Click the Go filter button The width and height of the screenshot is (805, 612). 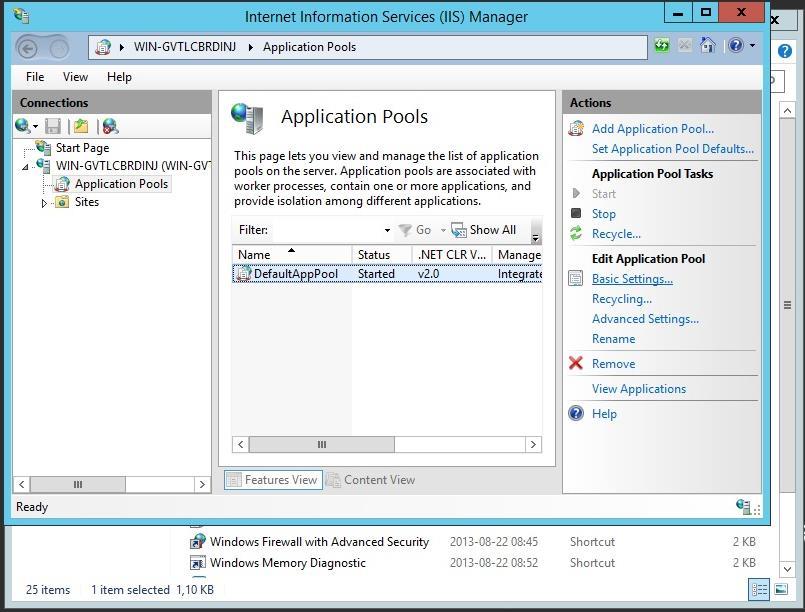(415, 230)
